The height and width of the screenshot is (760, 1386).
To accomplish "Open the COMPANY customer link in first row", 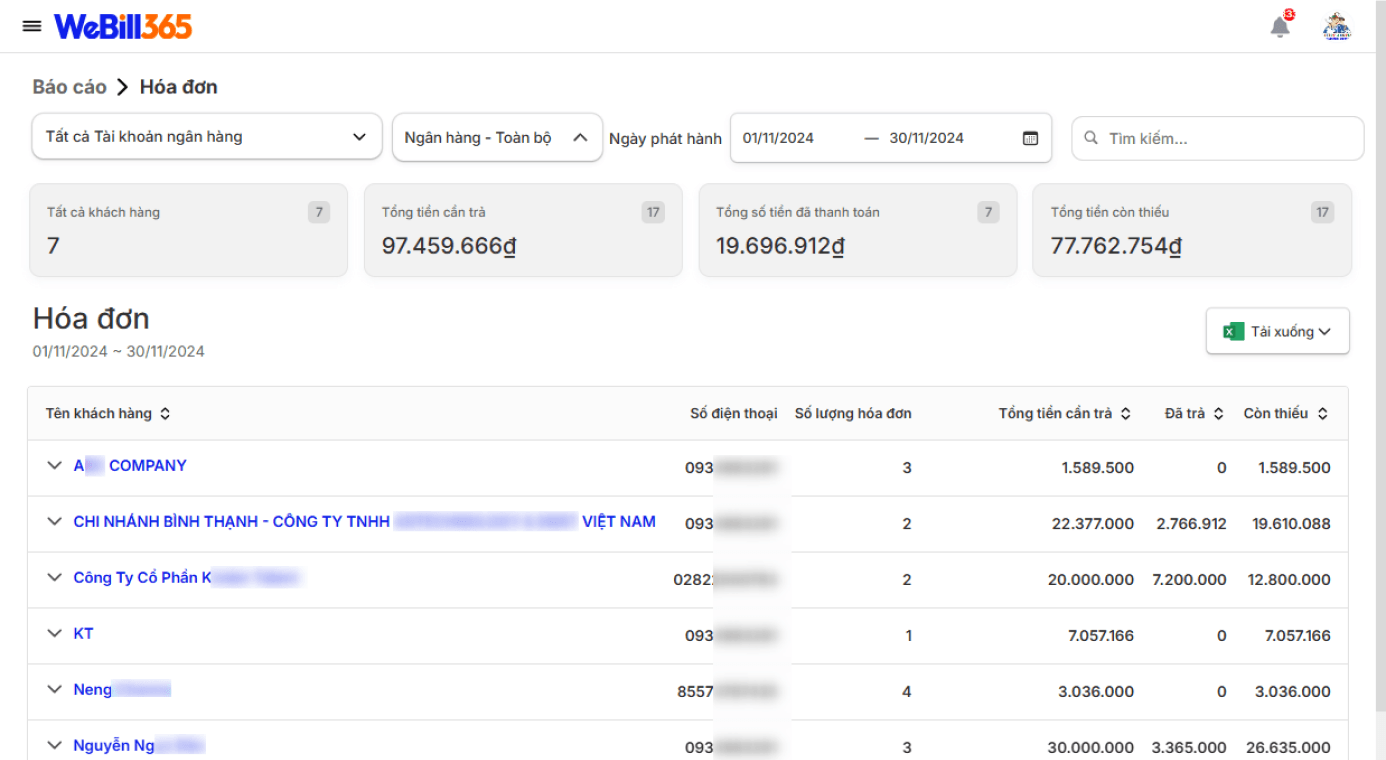I will click(x=130, y=466).
